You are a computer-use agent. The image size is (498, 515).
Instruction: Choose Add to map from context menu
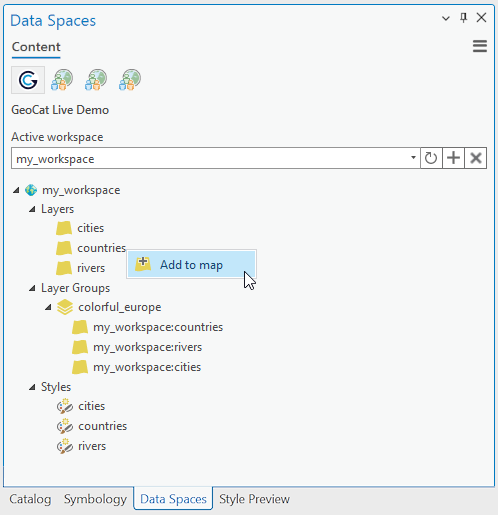[191, 265]
